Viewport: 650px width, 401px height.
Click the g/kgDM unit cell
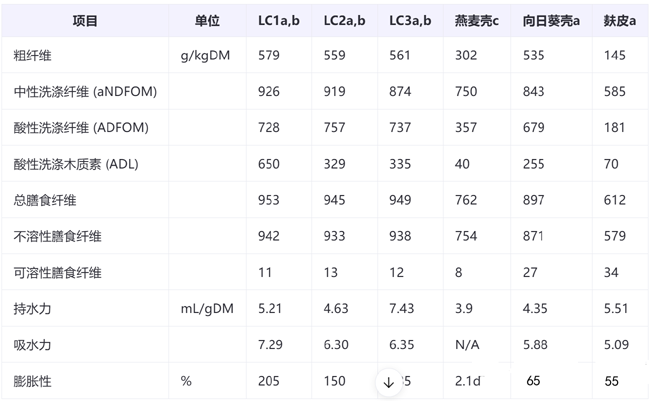(x=206, y=56)
